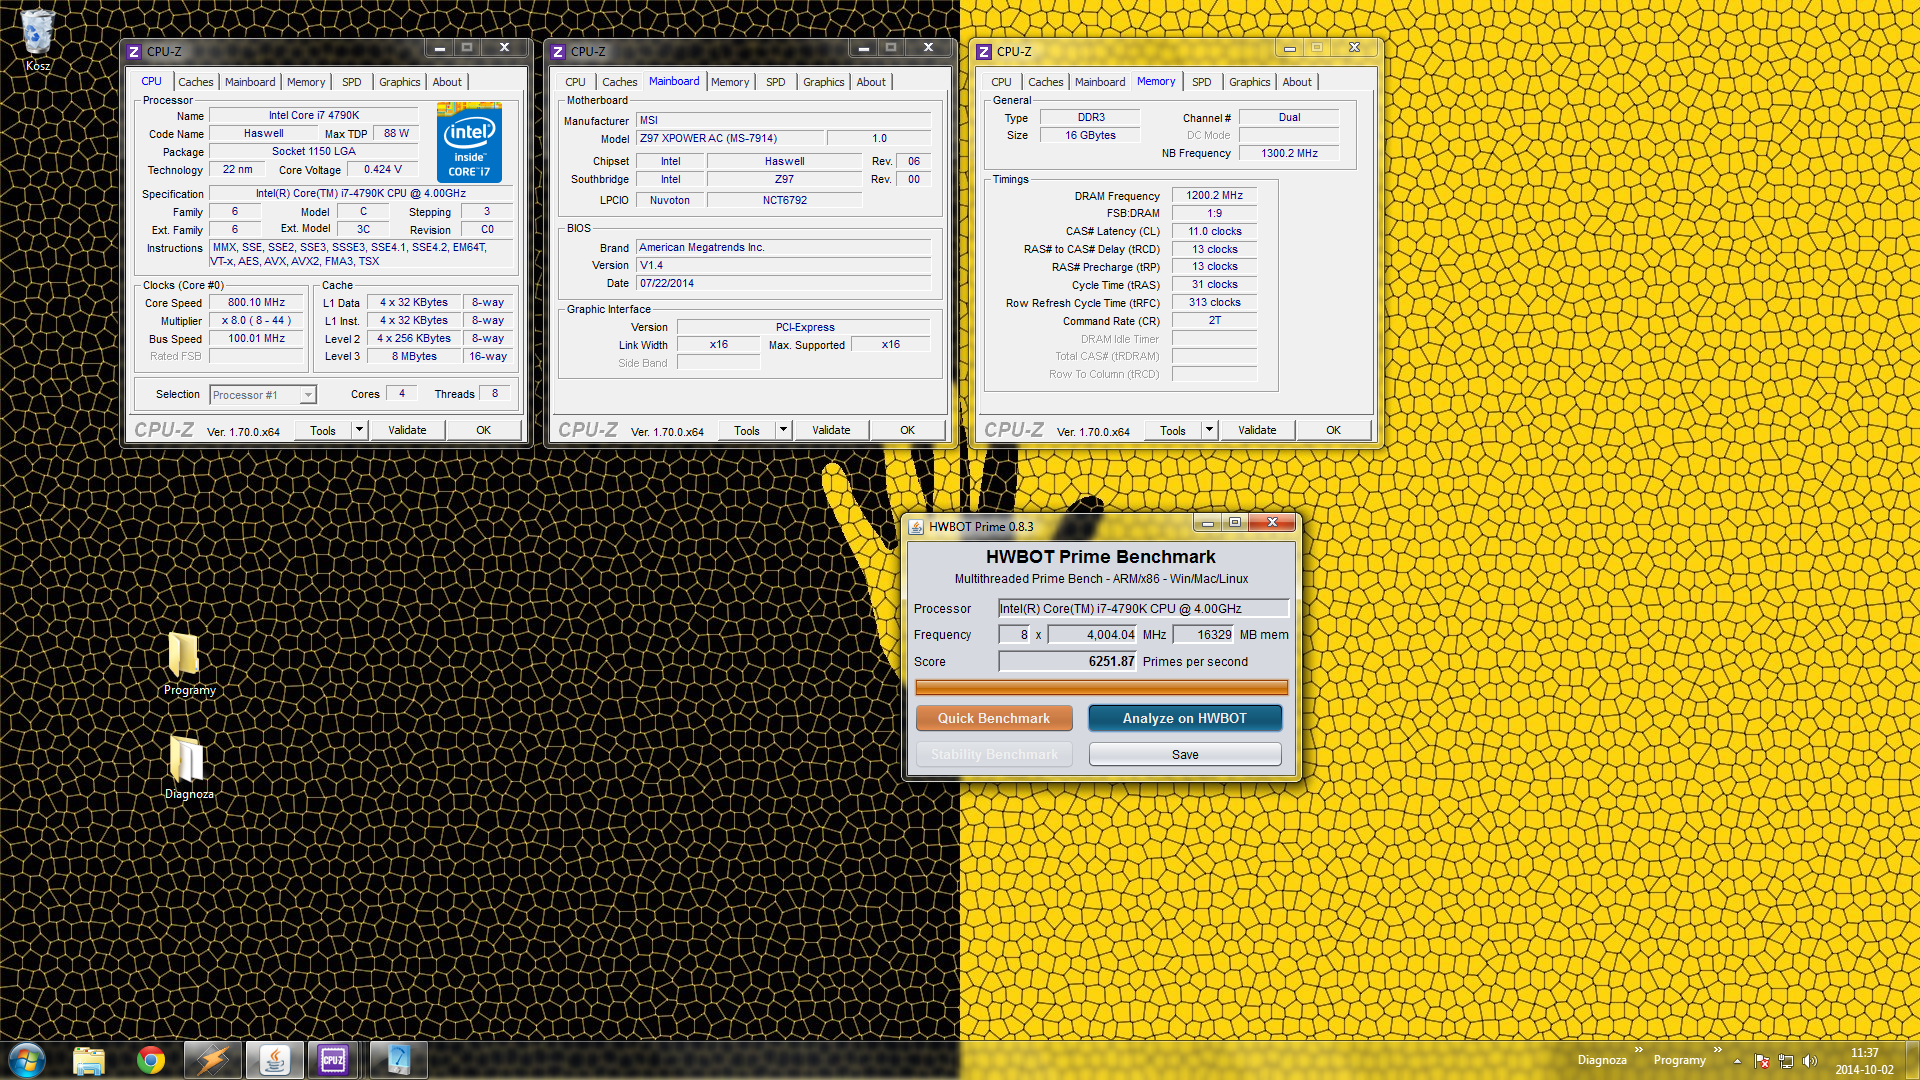
Task: Open About tab in rightmost CPU-Z window
Action: (x=1297, y=82)
